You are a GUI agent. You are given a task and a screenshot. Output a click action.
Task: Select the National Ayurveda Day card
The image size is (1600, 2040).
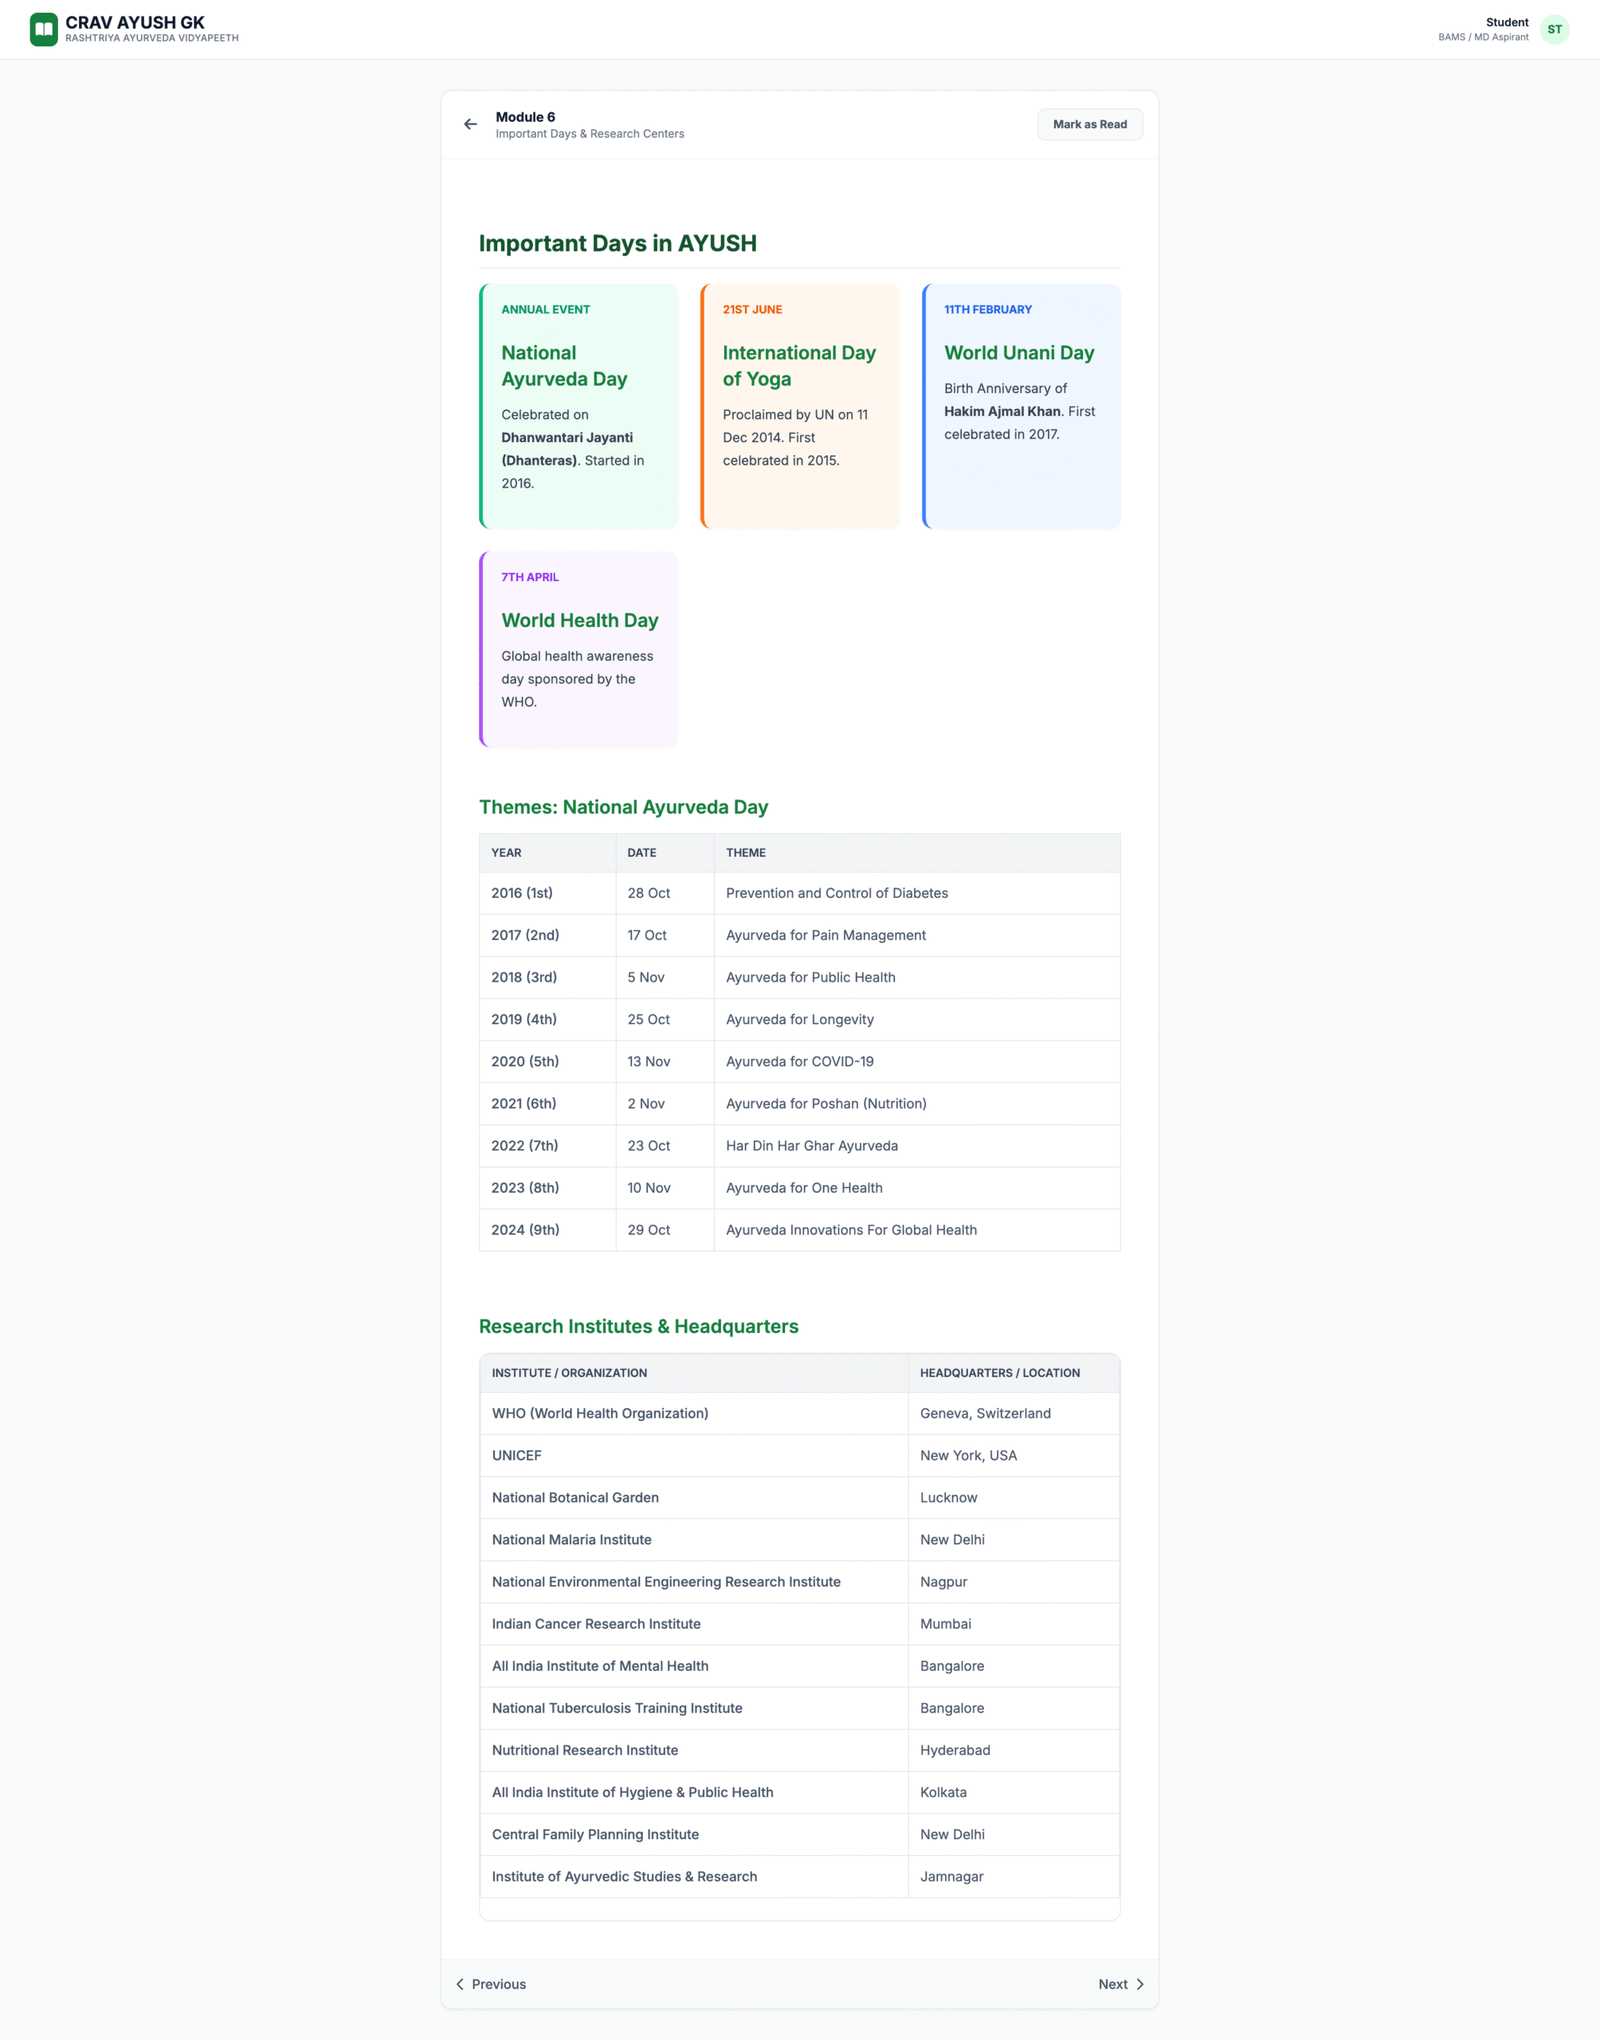click(579, 406)
